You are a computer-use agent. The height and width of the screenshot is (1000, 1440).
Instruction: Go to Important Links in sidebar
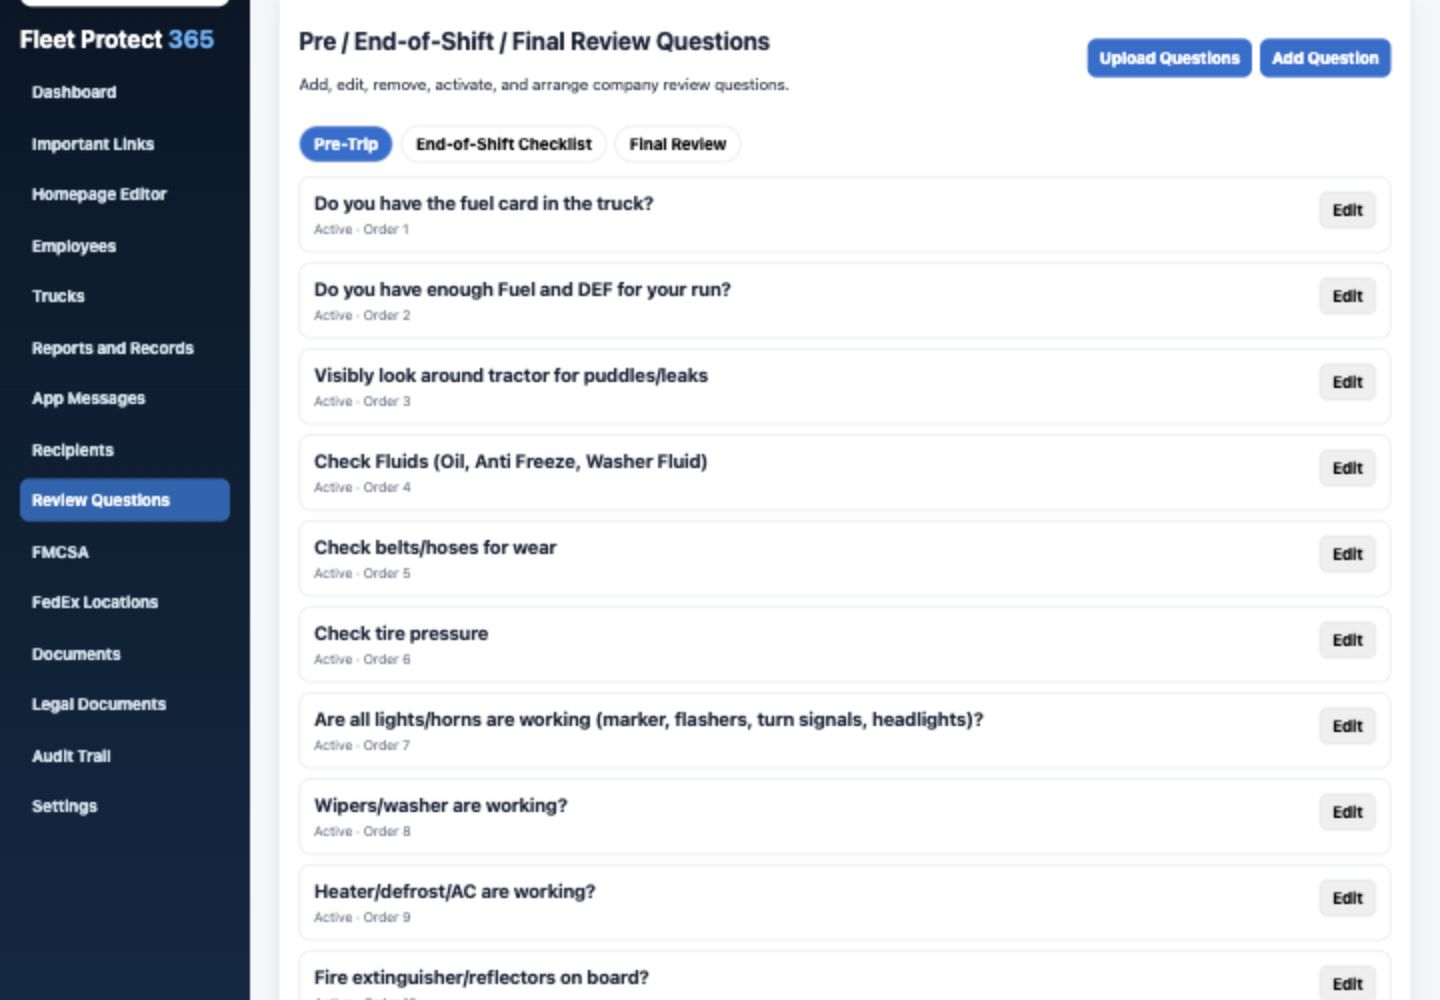pyautogui.click(x=93, y=144)
